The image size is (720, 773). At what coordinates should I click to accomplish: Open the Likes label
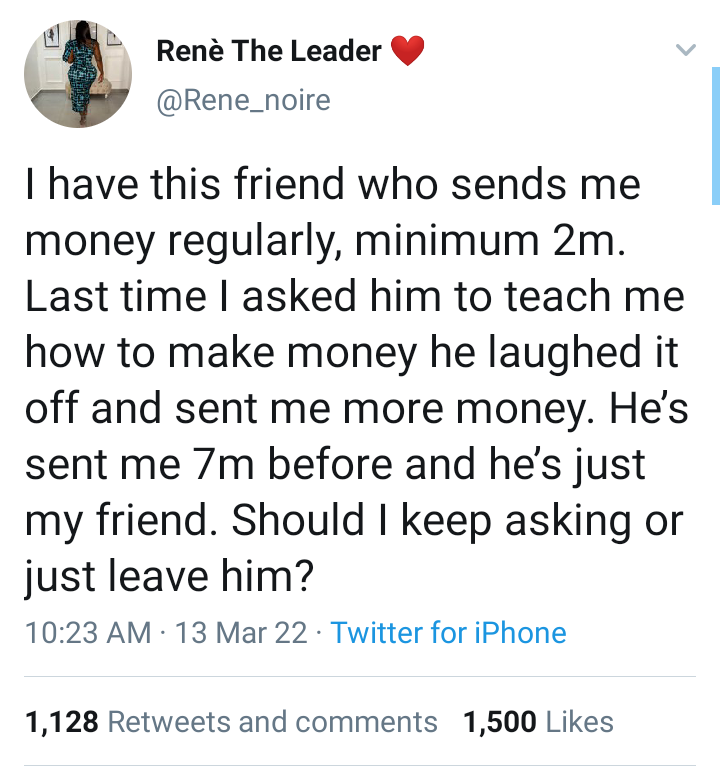(x=580, y=721)
